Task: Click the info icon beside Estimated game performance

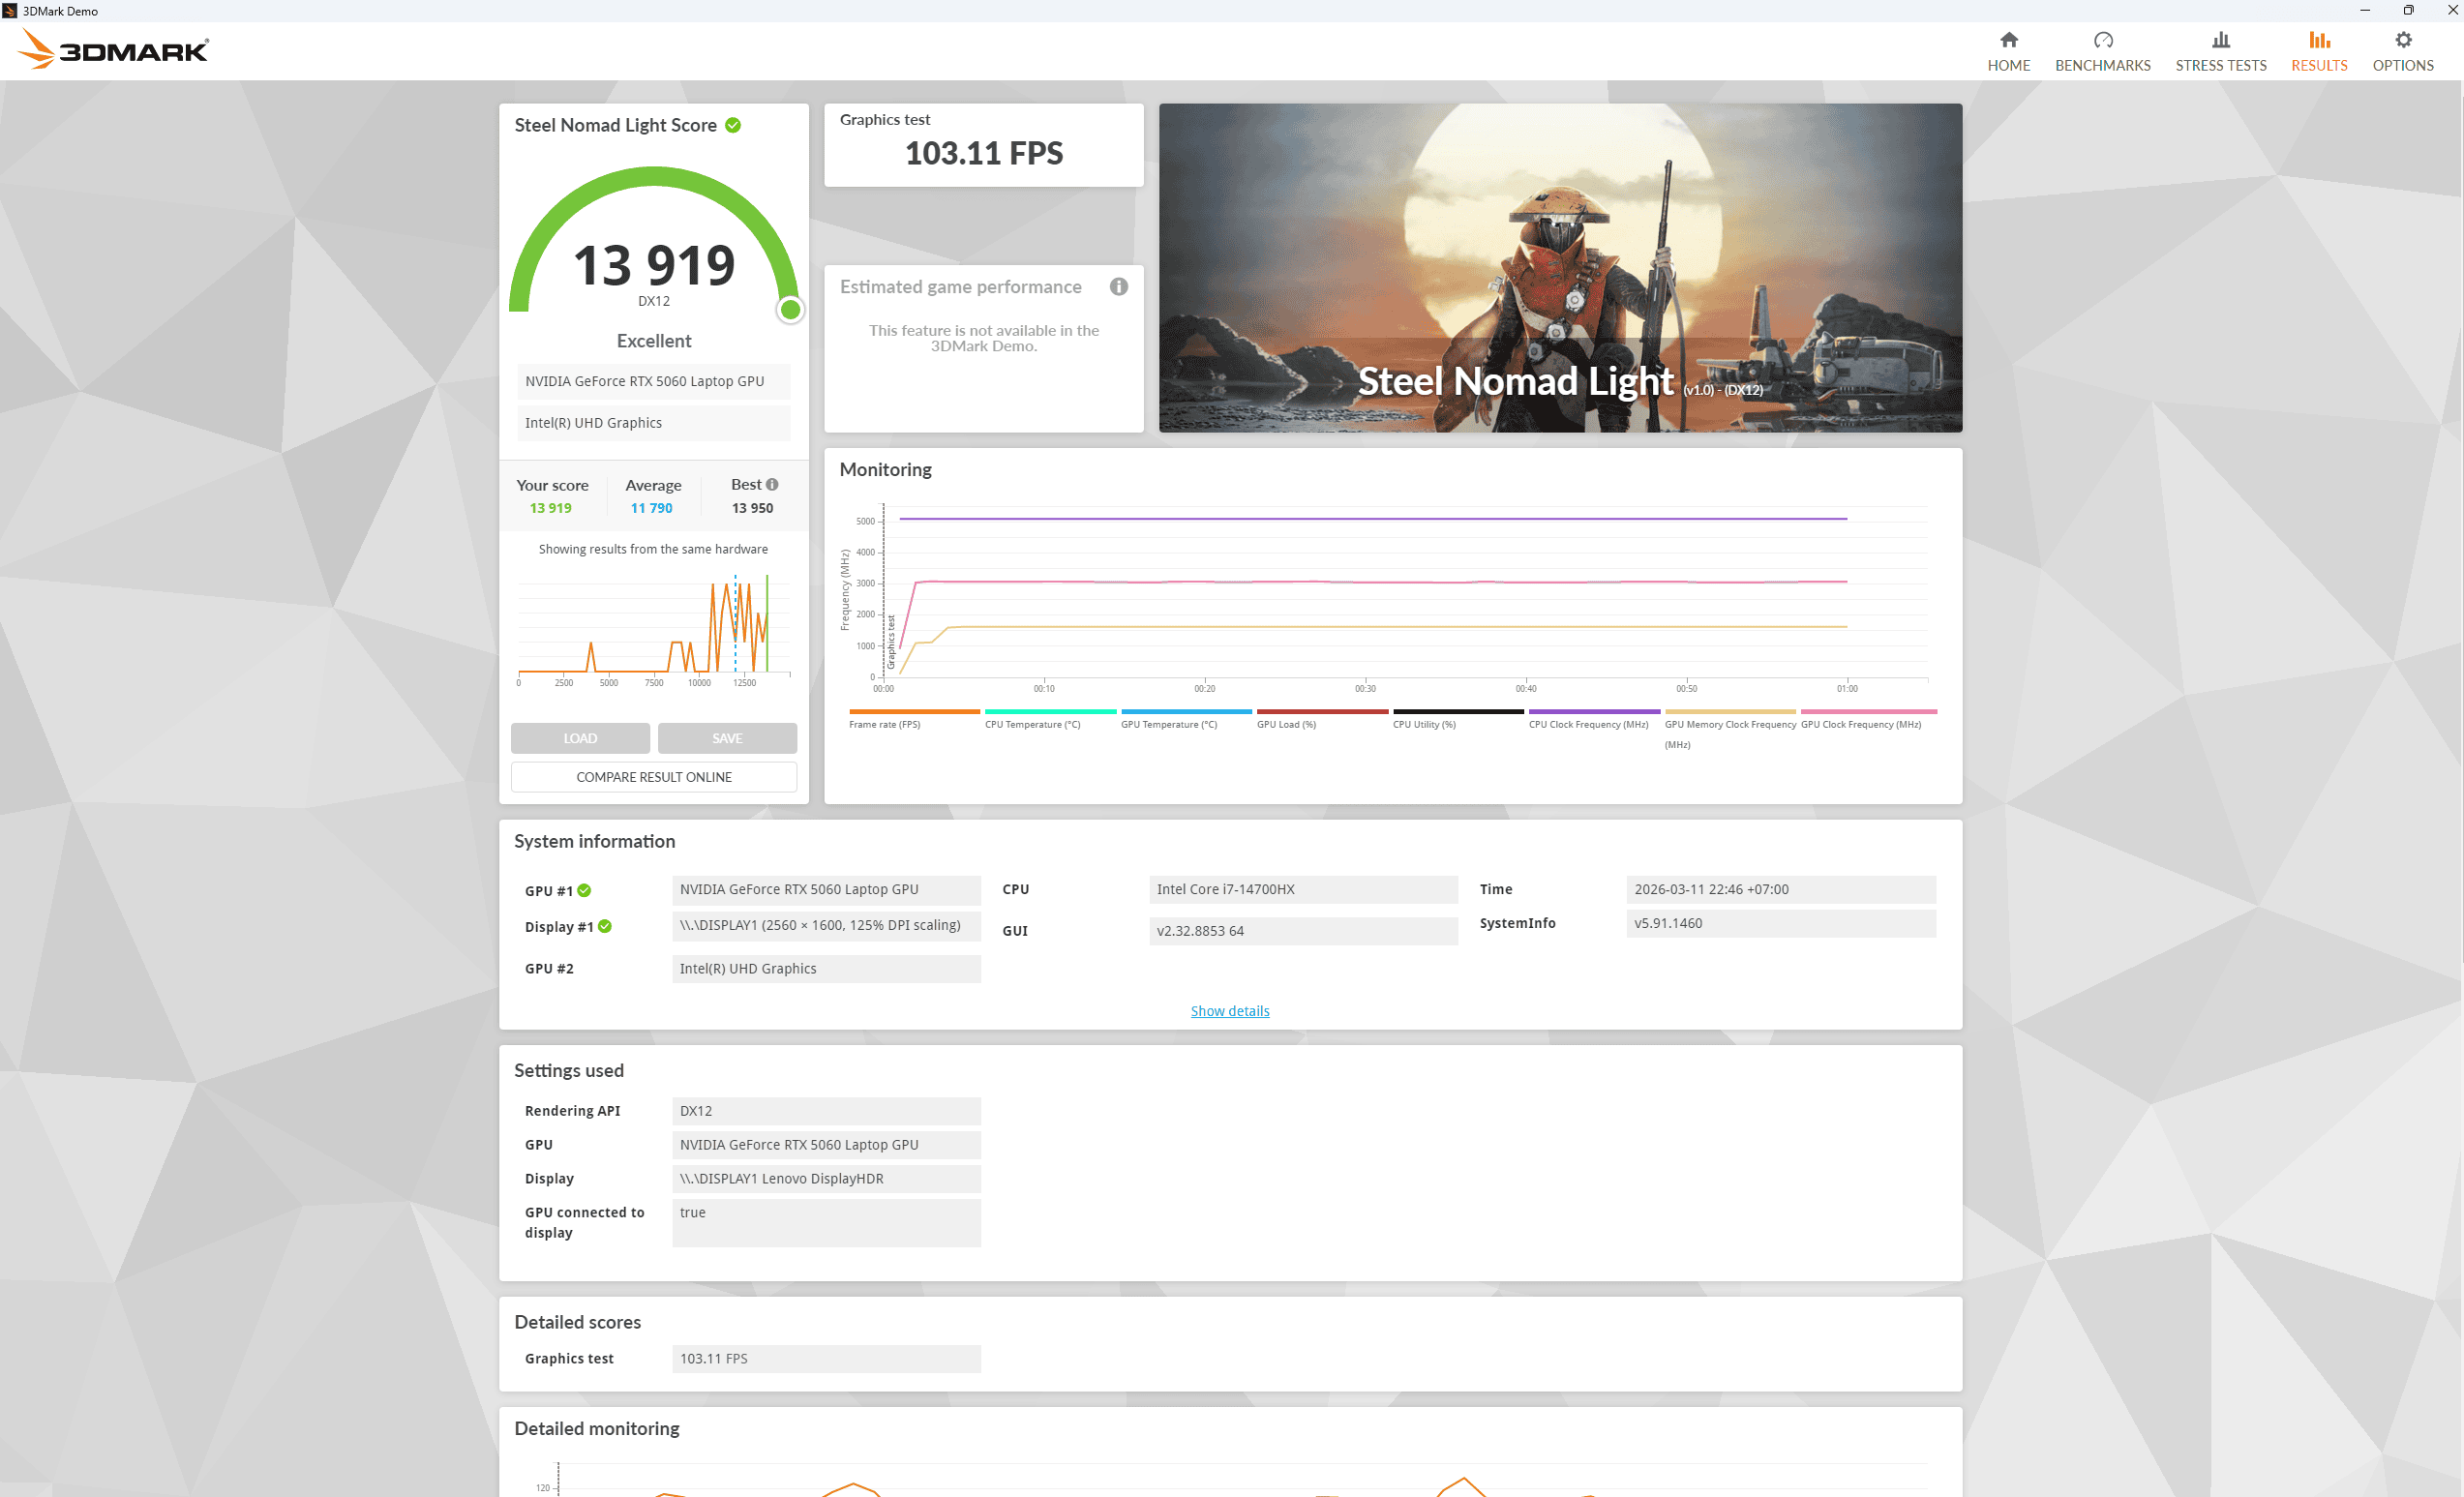Action: [1118, 287]
